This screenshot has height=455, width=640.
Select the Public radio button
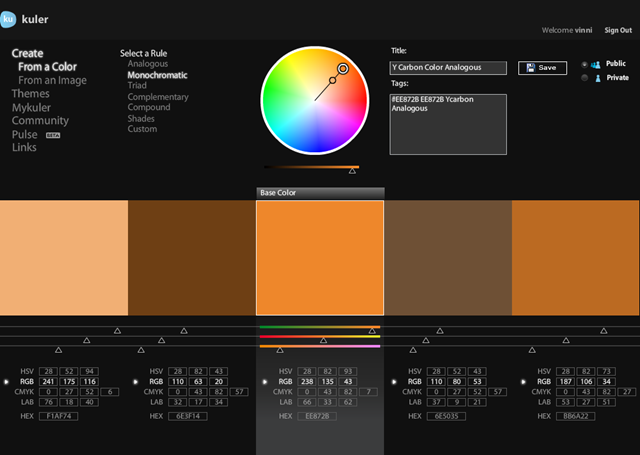tap(584, 64)
